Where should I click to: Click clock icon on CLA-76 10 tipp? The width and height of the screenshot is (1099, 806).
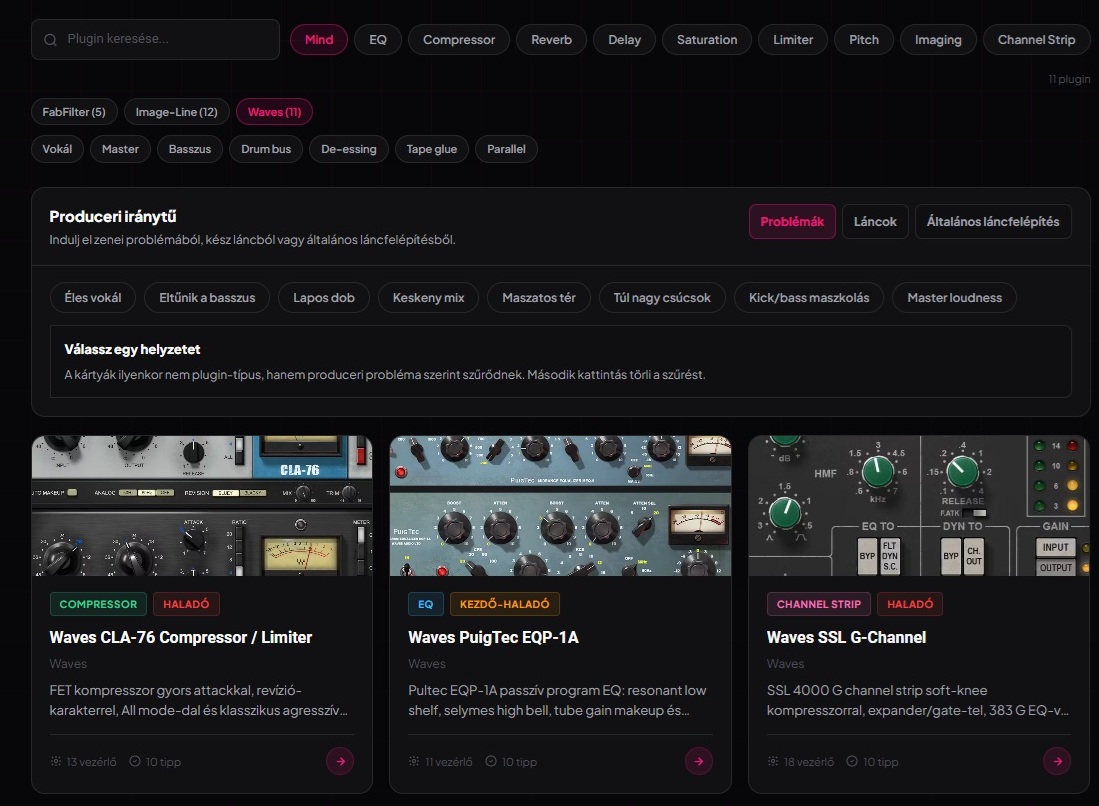[x=135, y=761]
